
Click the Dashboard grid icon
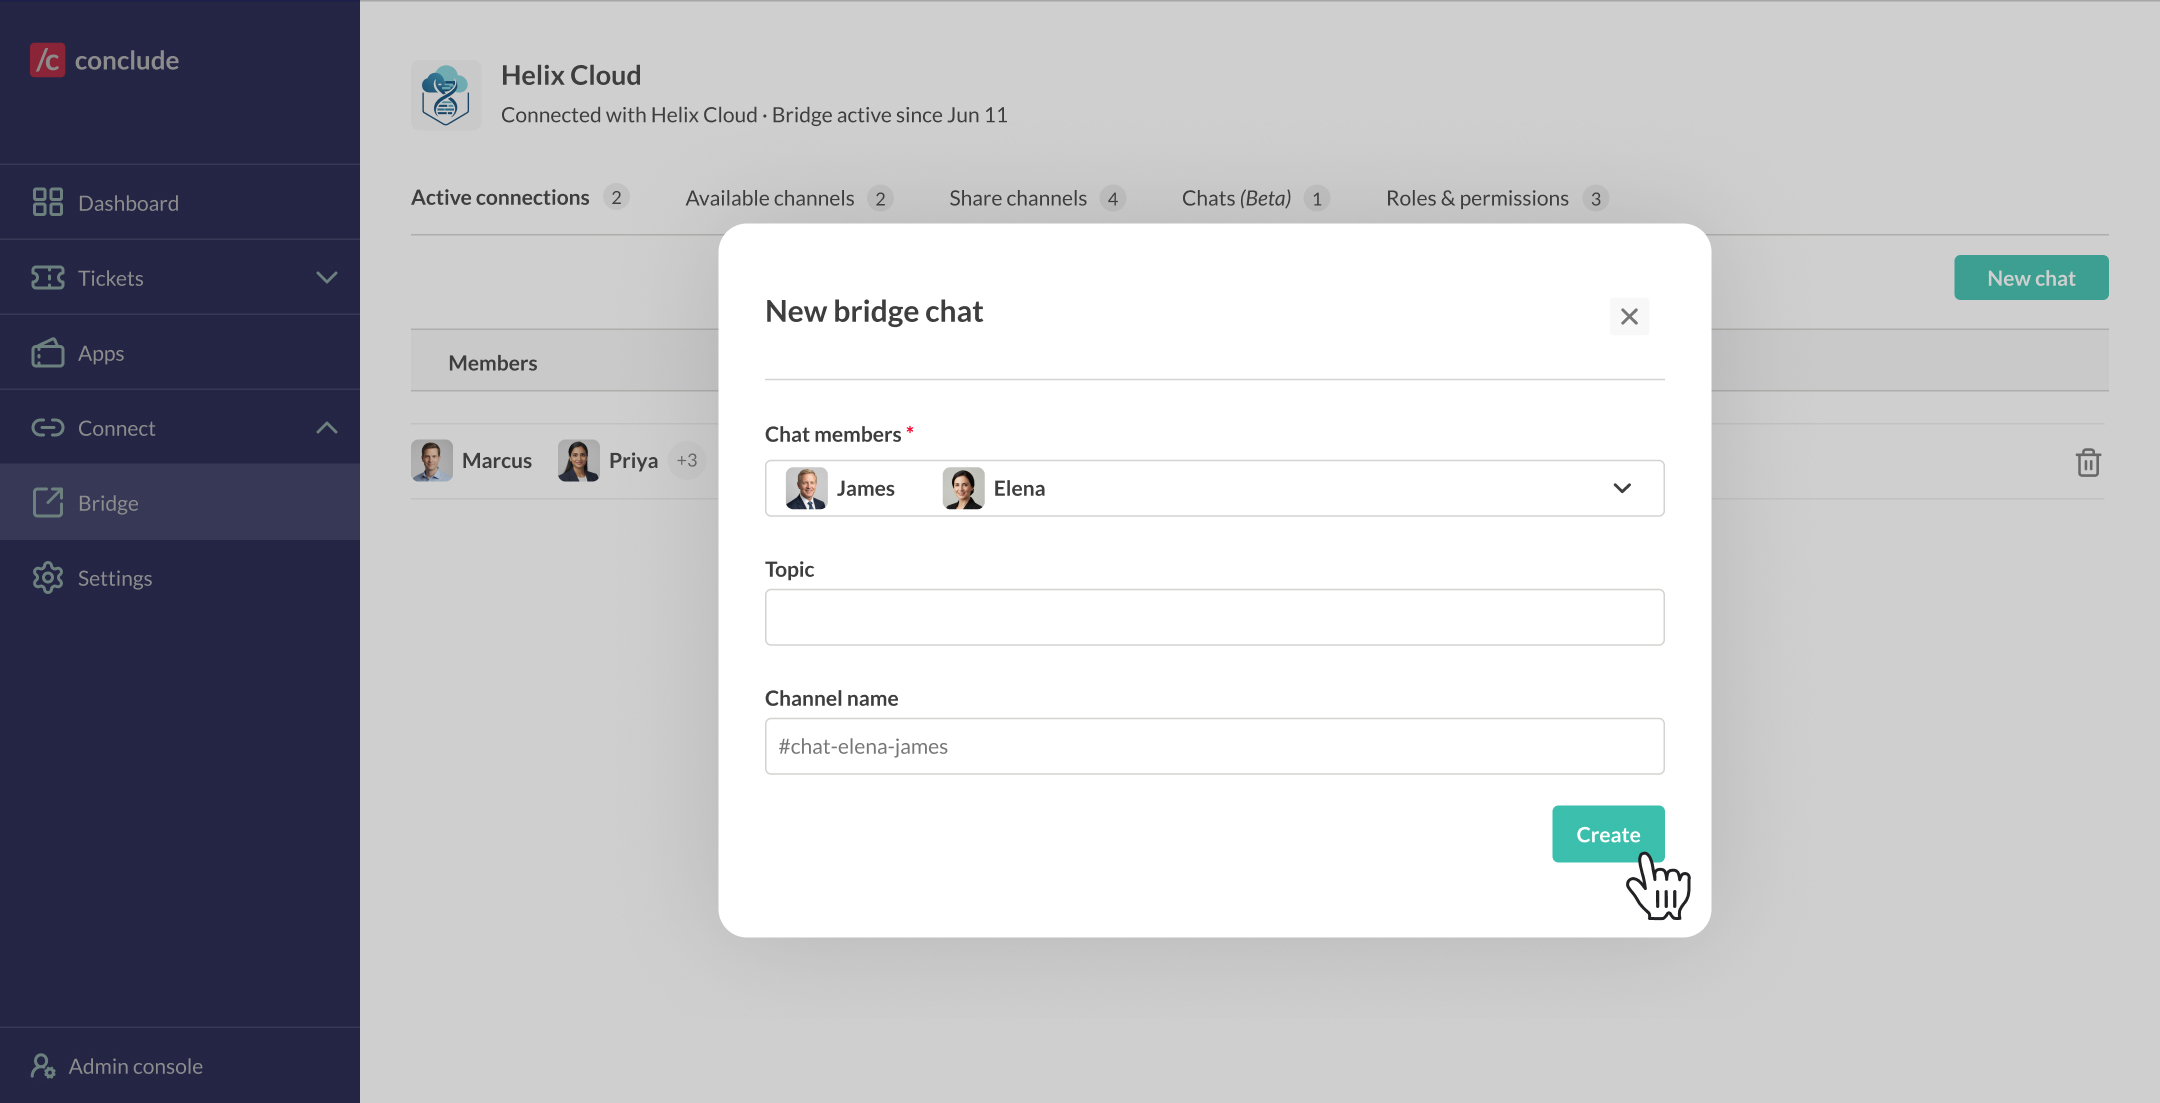(x=48, y=203)
